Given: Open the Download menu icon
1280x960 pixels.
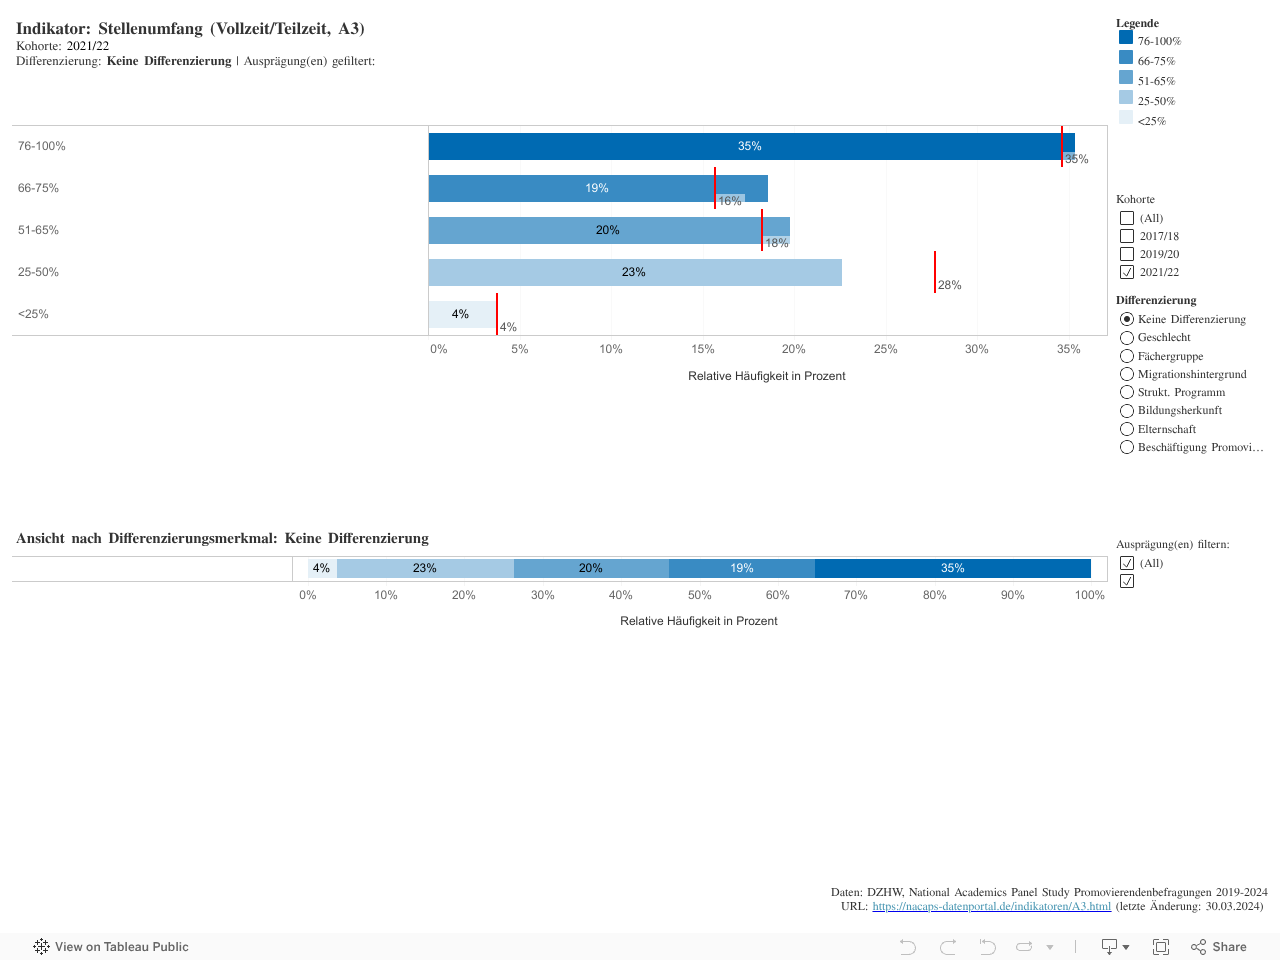Looking at the screenshot, I should pos(1114,947).
